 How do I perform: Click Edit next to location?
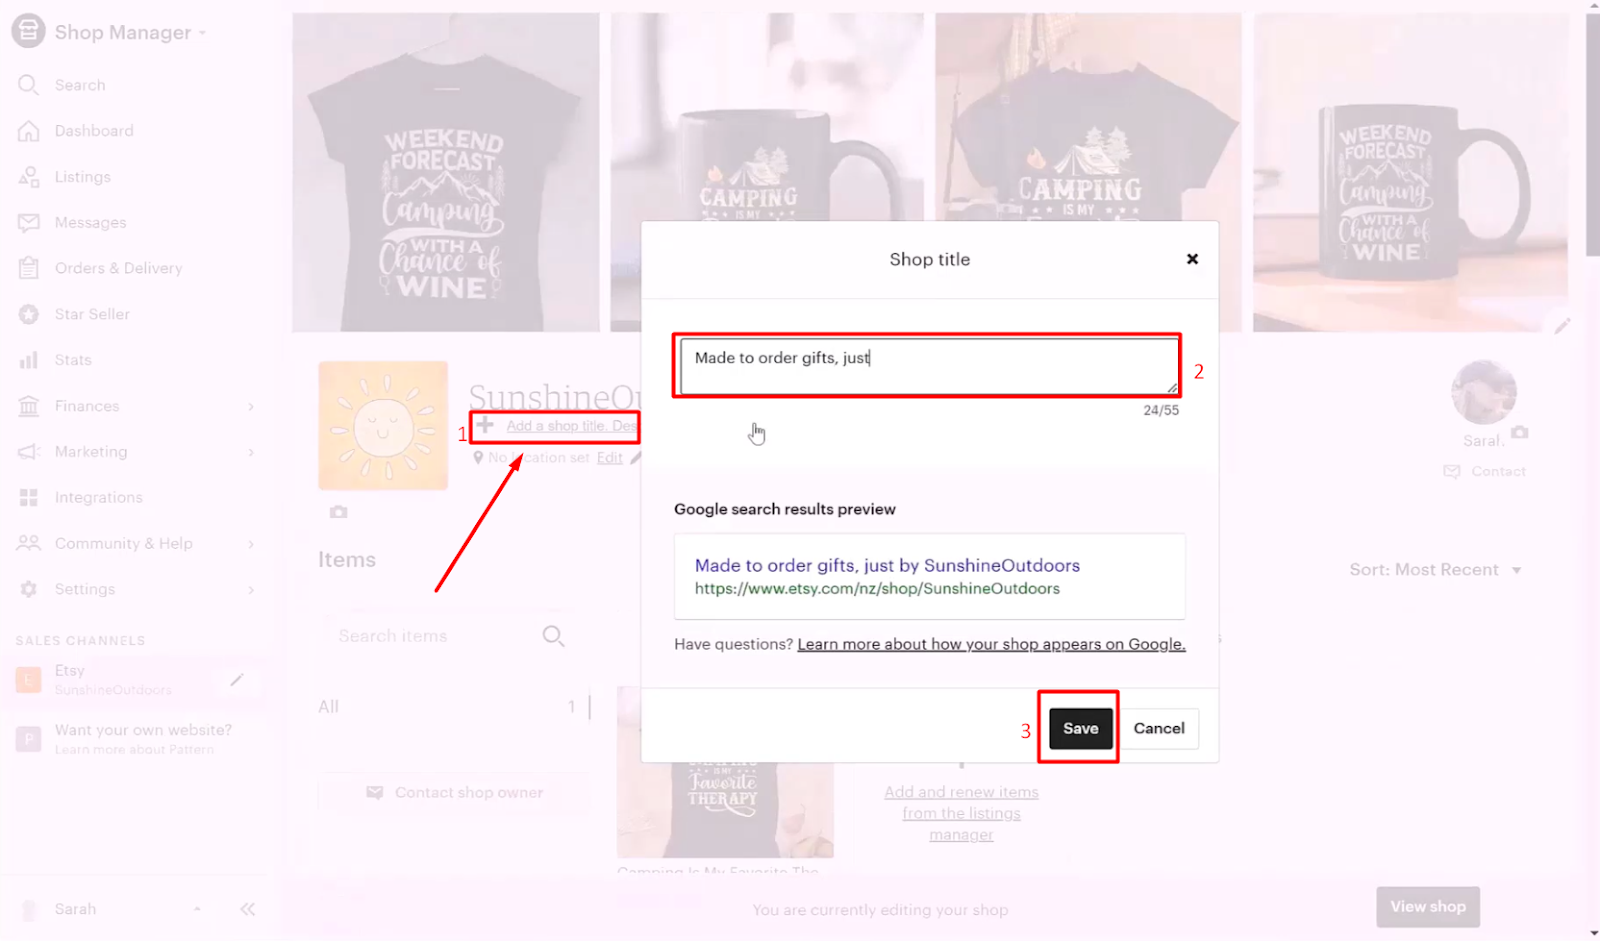pyautogui.click(x=609, y=458)
